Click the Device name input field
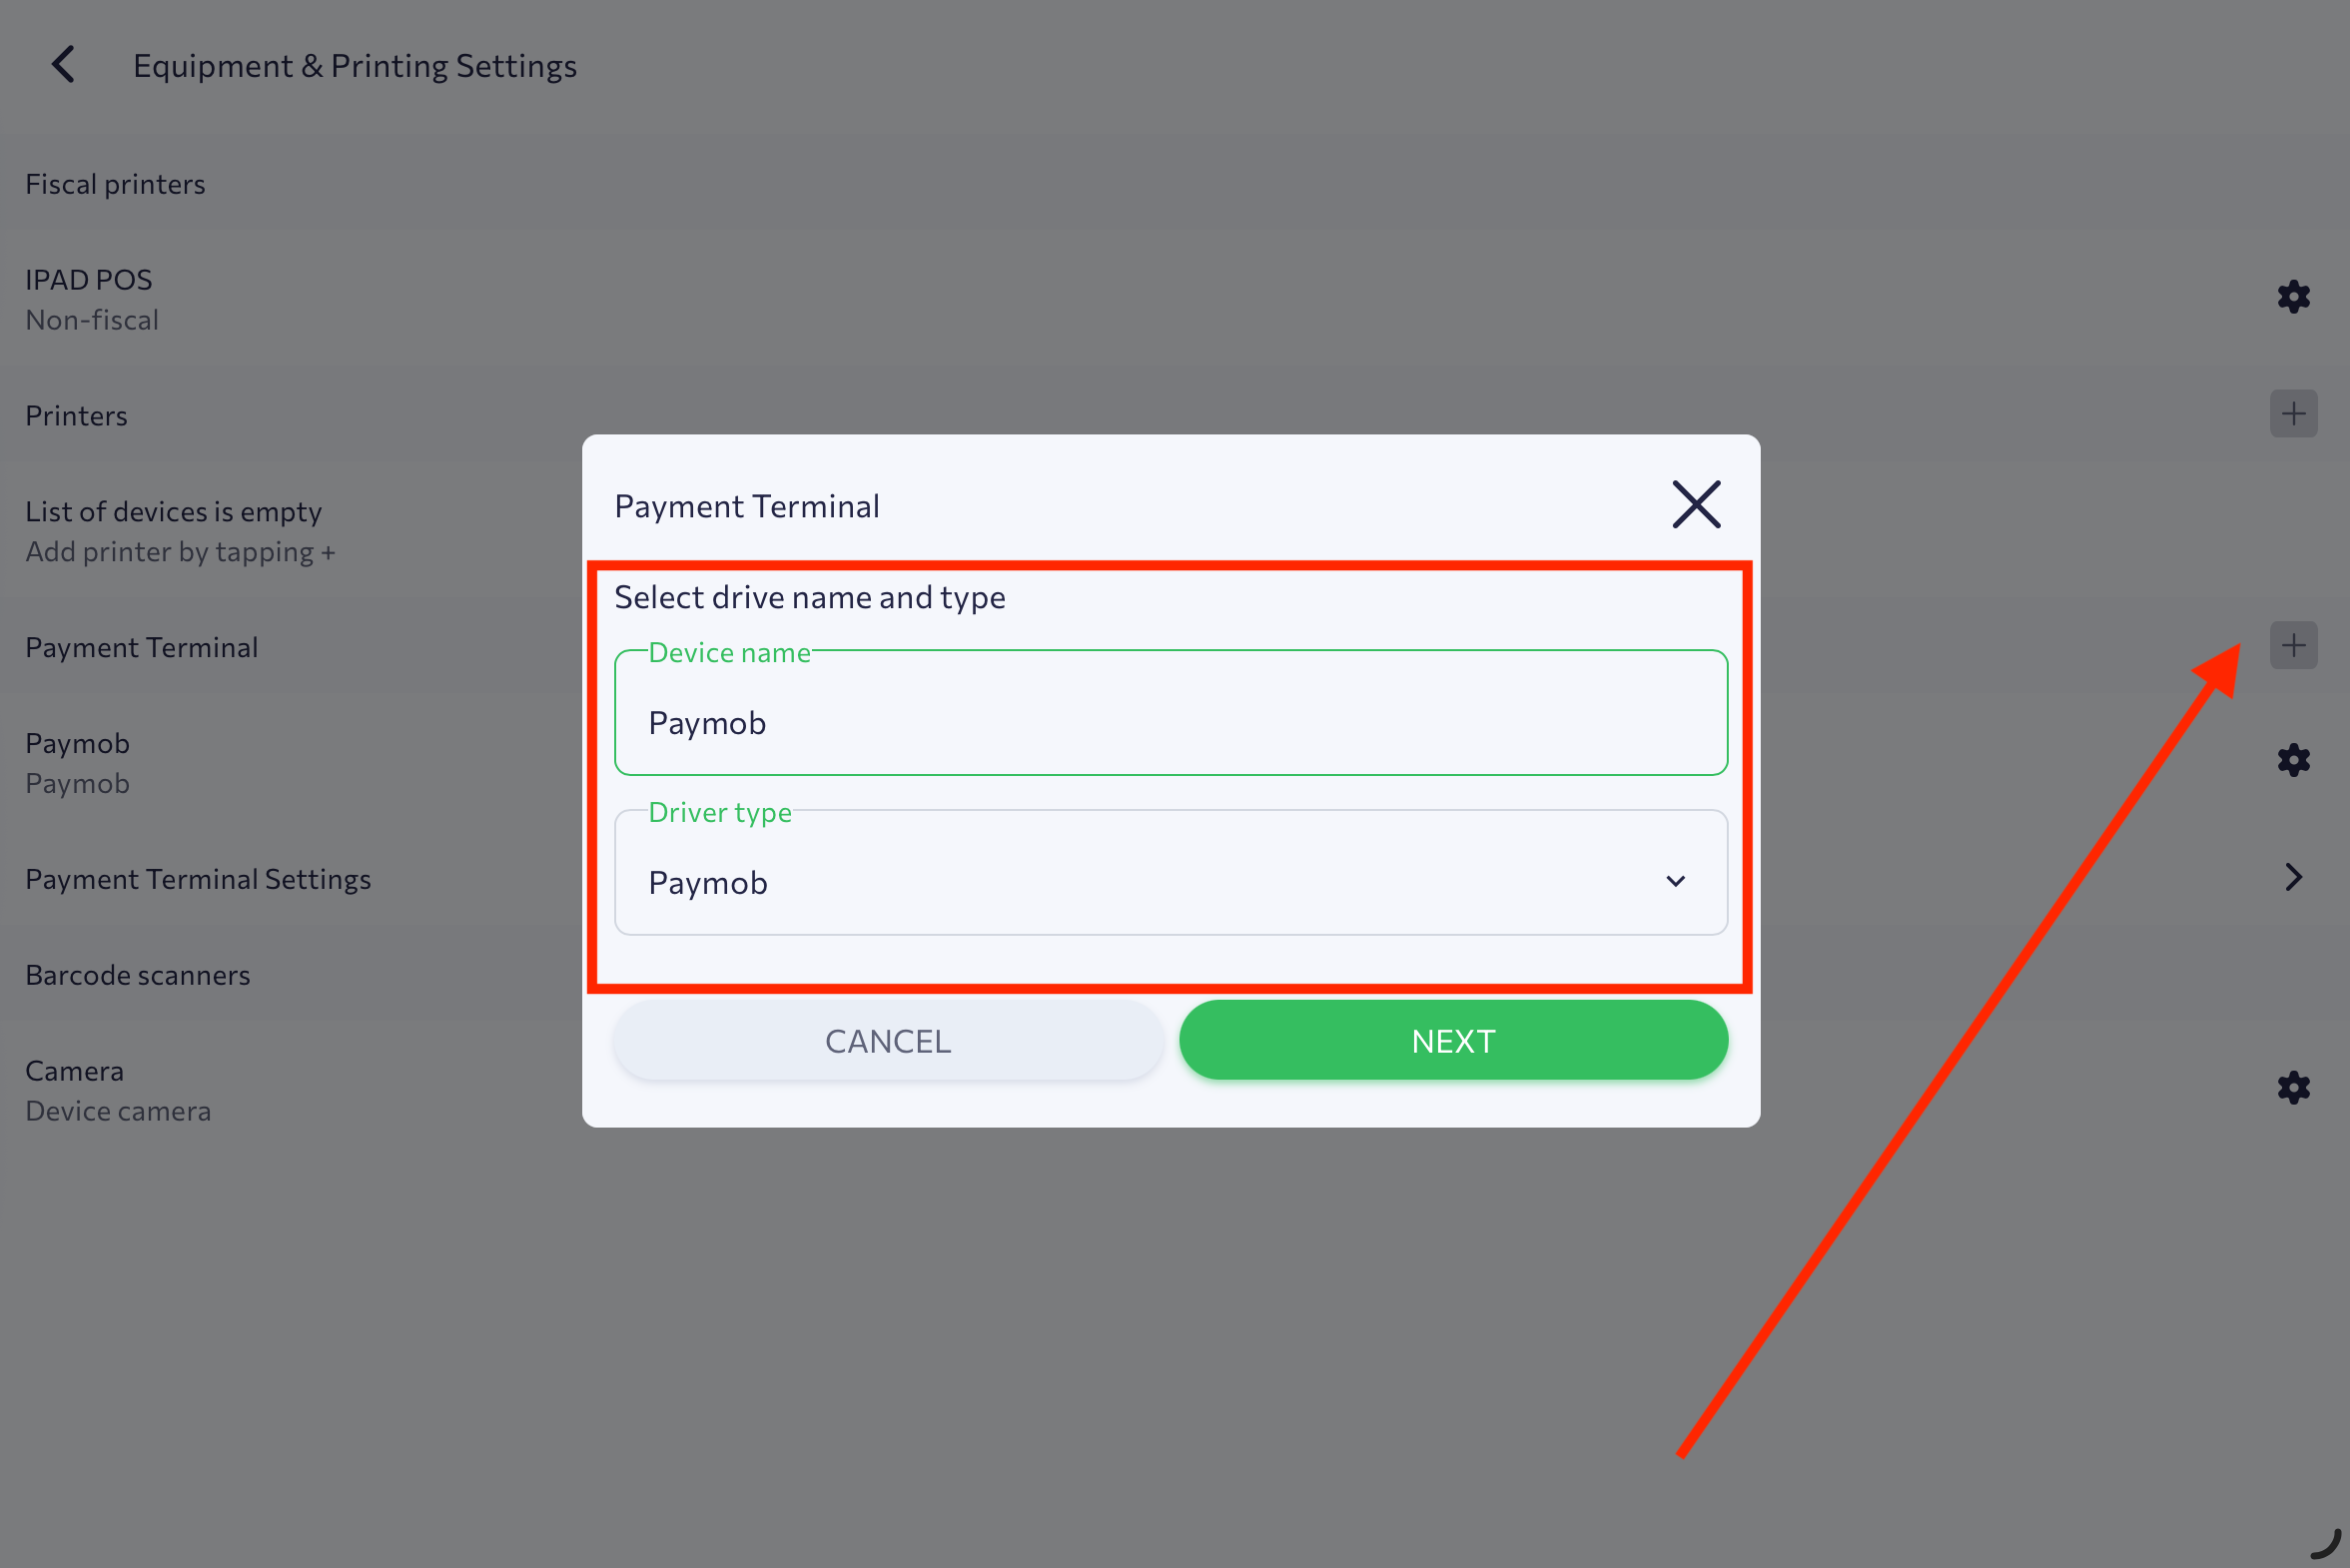 pyautogui.click(x=1171, y=713)
